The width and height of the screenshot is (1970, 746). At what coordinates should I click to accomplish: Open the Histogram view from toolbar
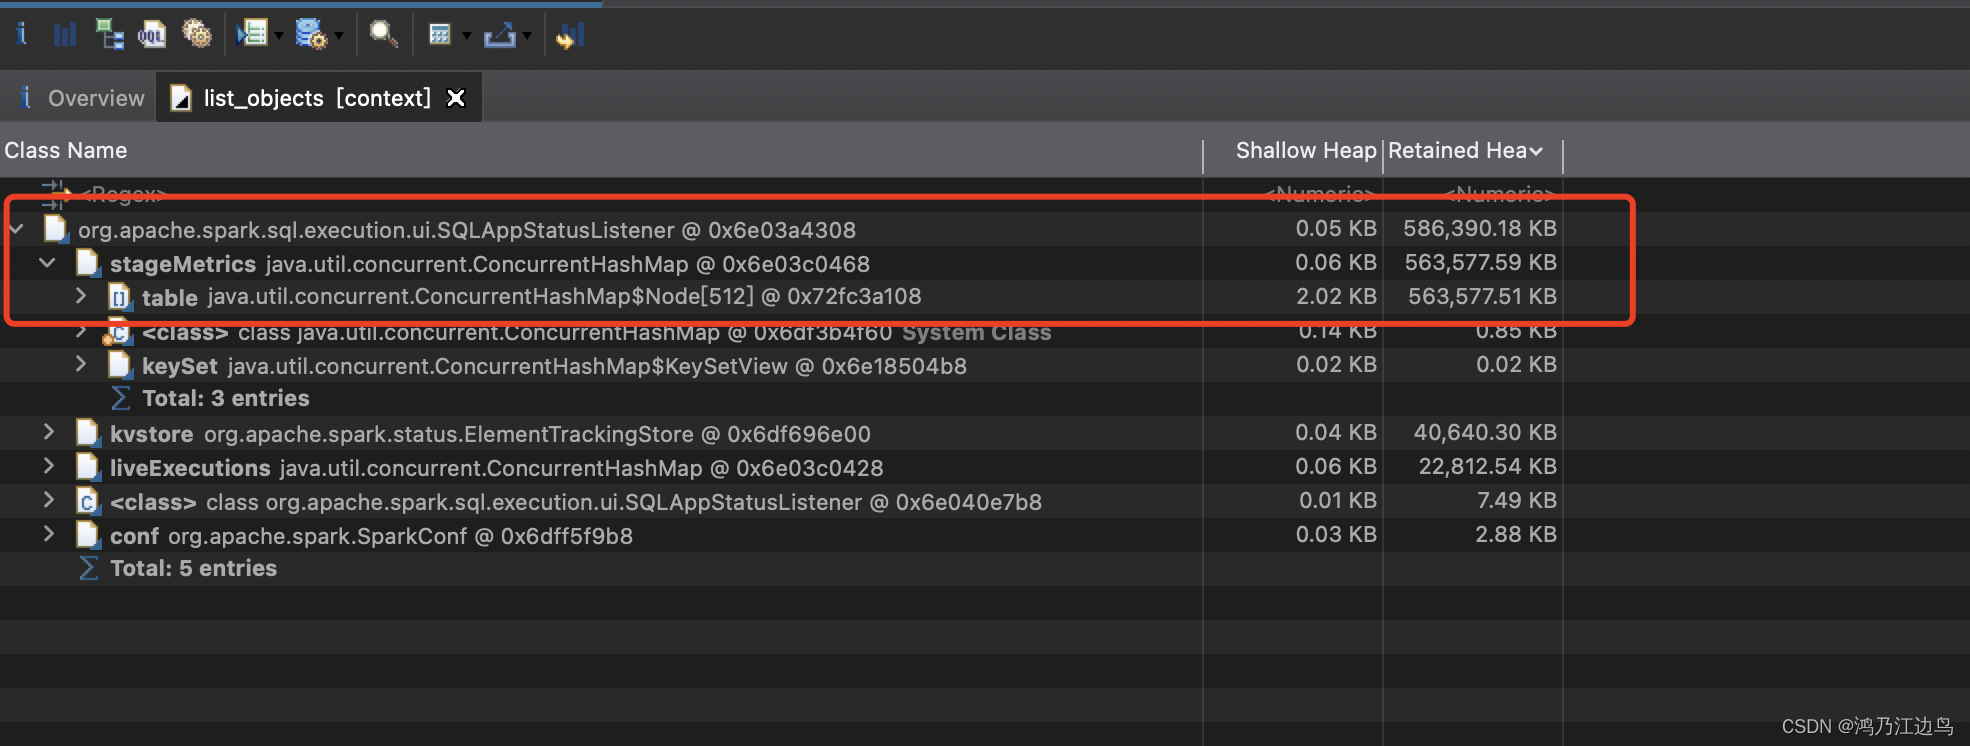point(65,35)
